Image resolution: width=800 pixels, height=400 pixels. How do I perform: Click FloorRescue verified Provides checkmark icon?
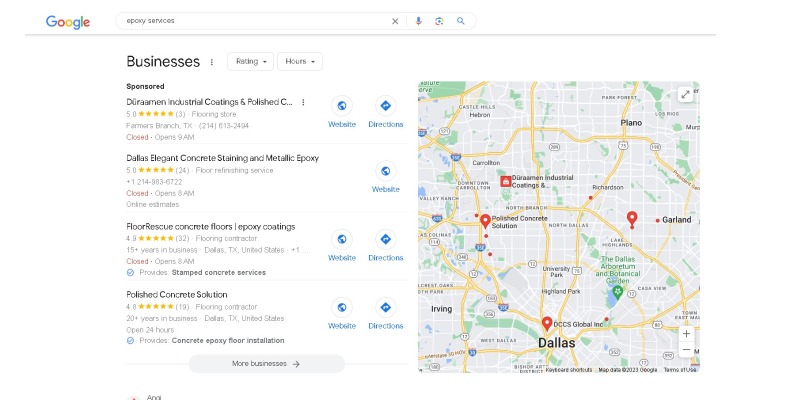[x=130, y=272]
